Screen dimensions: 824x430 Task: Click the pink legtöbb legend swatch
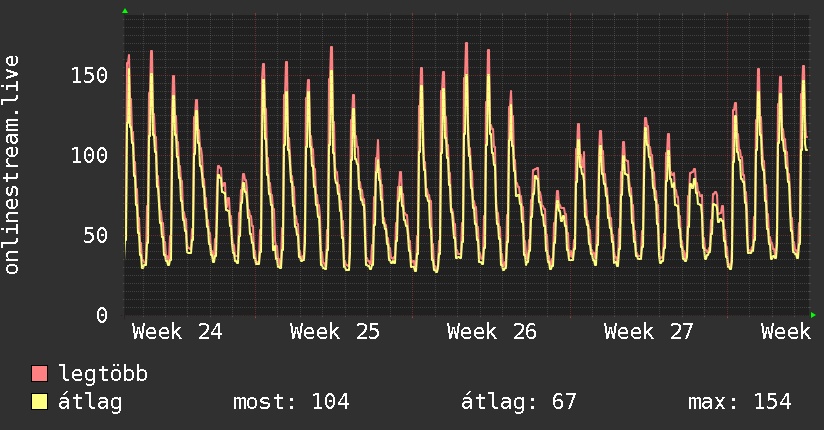[39, 373]
